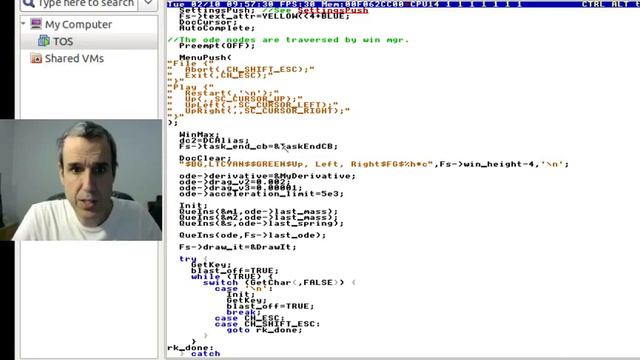This screenshot has height=360, width=640.
Task: Click the Shared VMs folder icon
Action: (36, 58)
